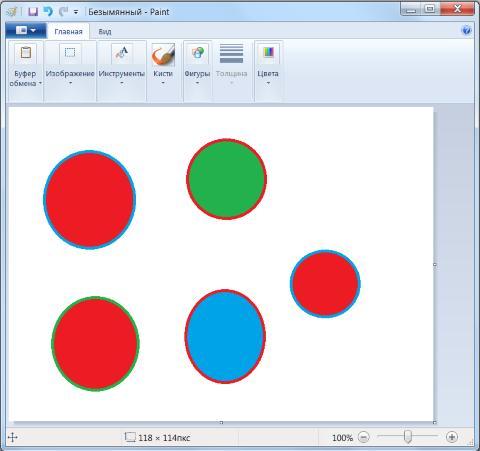Expand the Customize Quick Access Toolbar arrow
Screen dimensions: 480x451
pos(76,12)
